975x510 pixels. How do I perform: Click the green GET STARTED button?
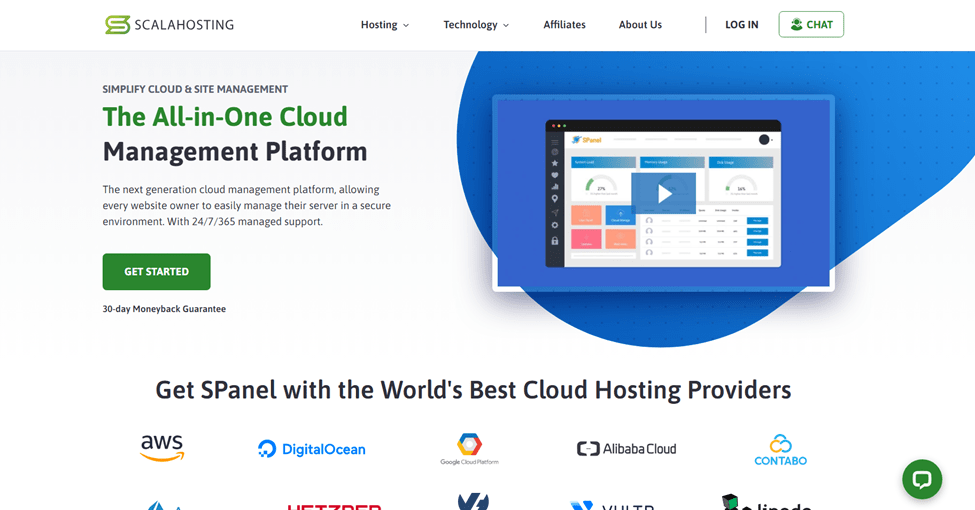156,272
